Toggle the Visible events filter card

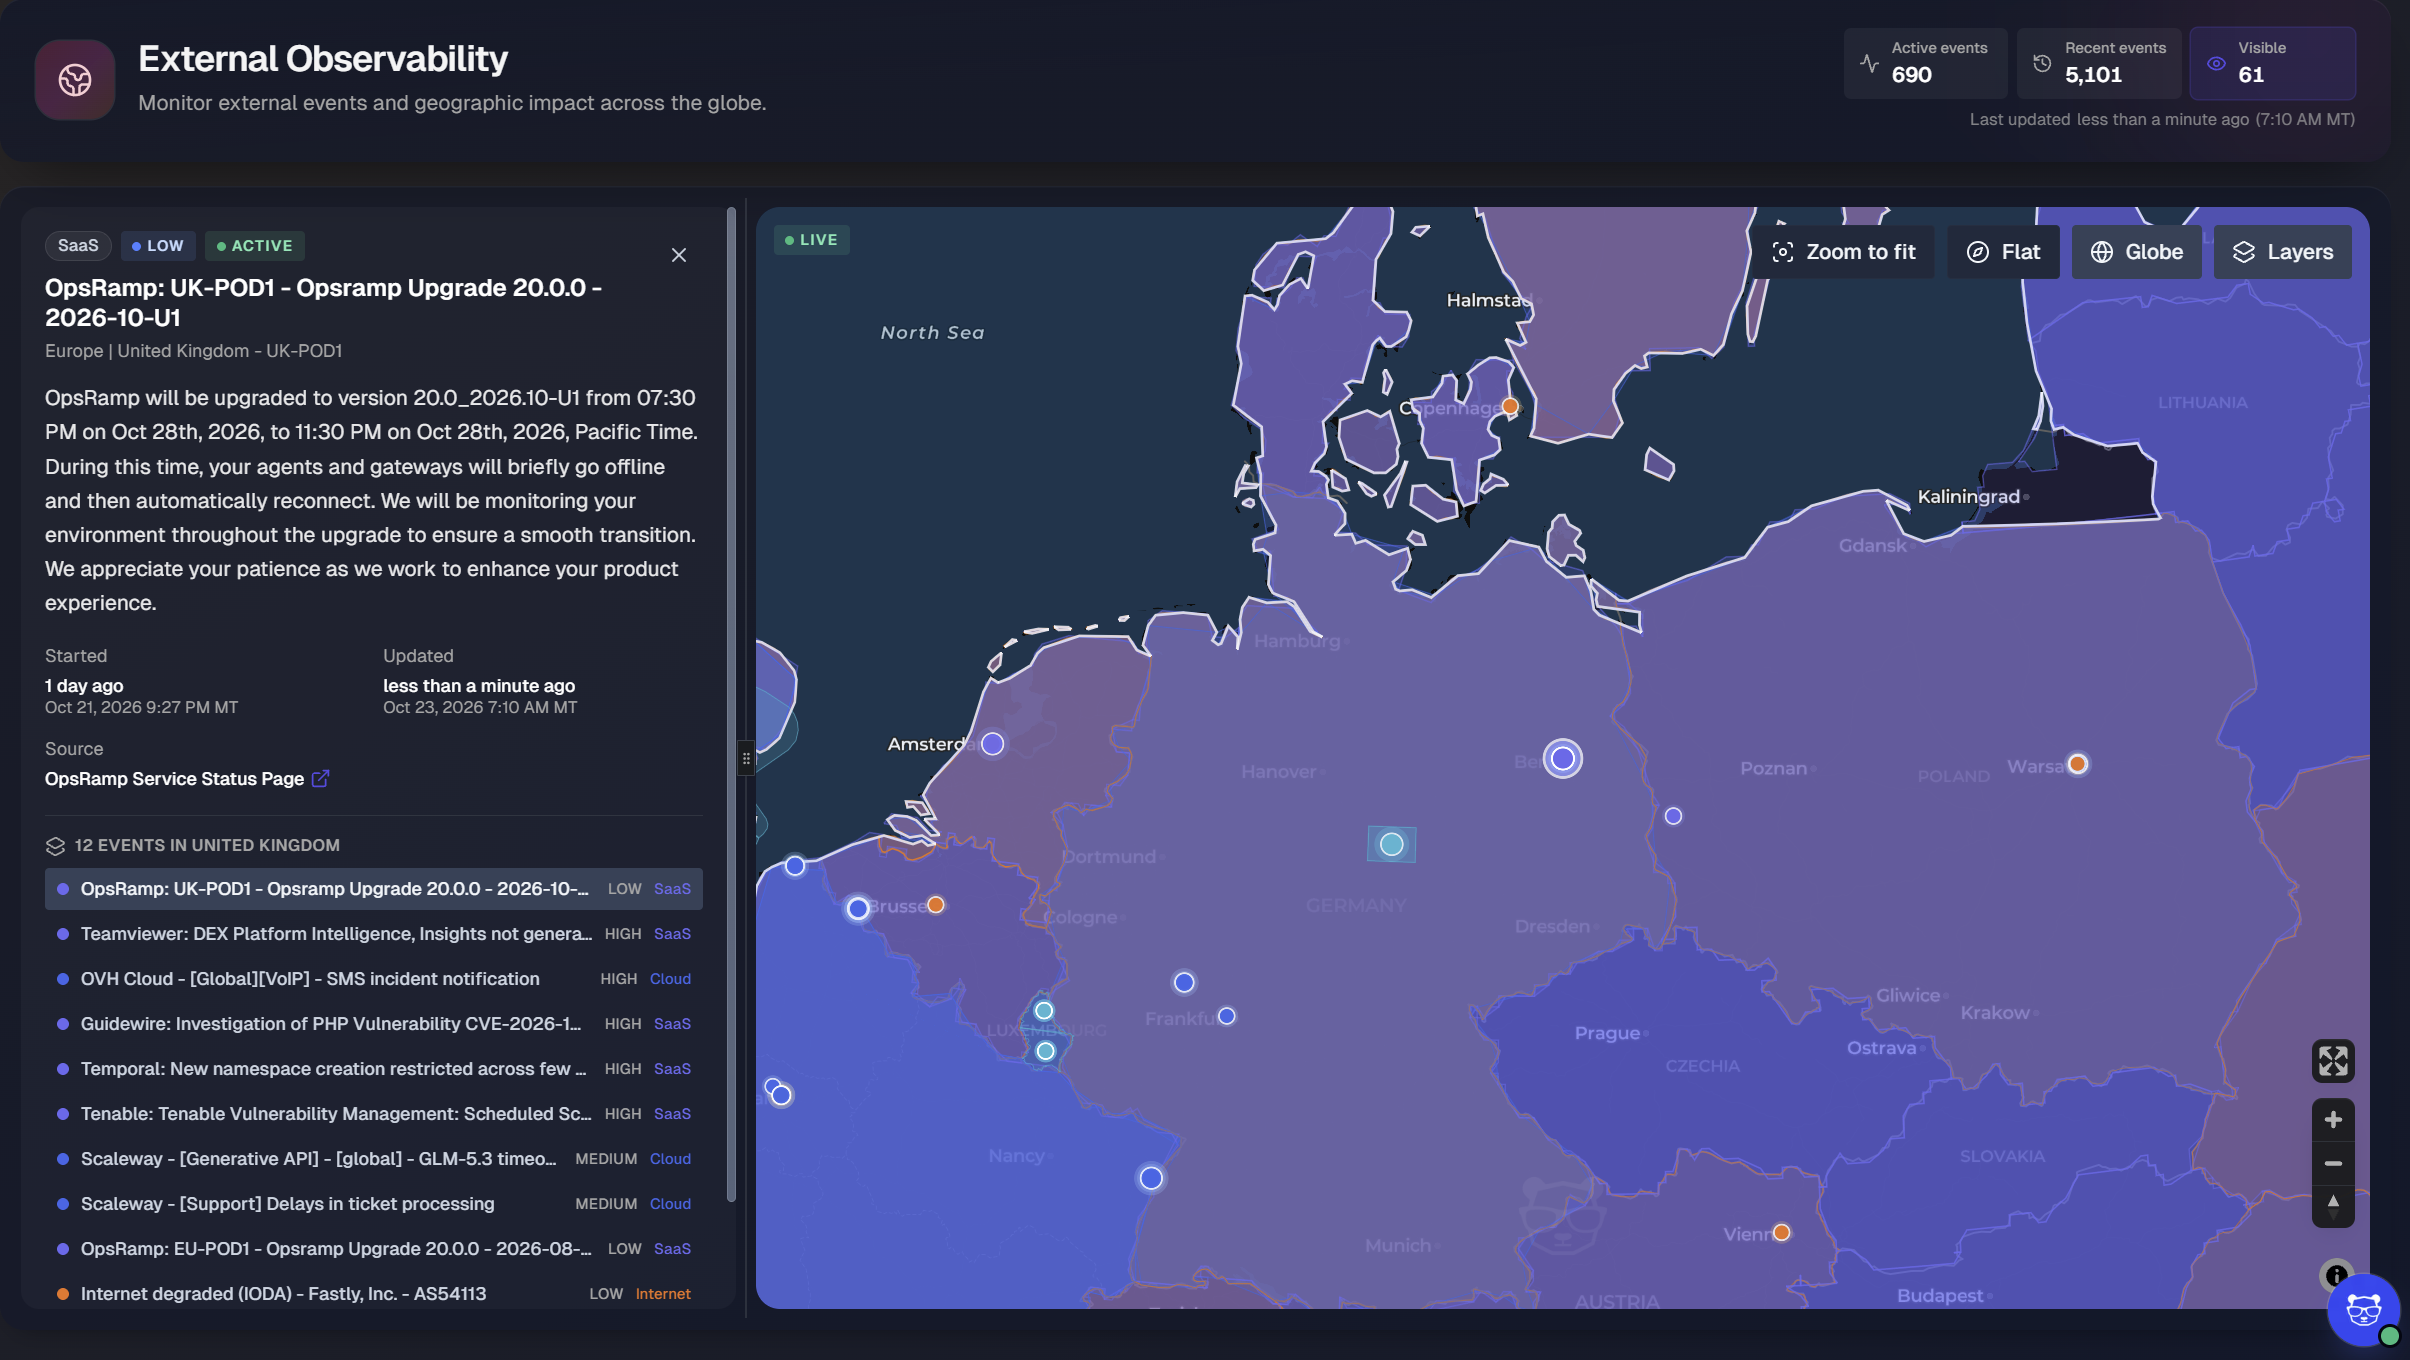coord(2272,63)
